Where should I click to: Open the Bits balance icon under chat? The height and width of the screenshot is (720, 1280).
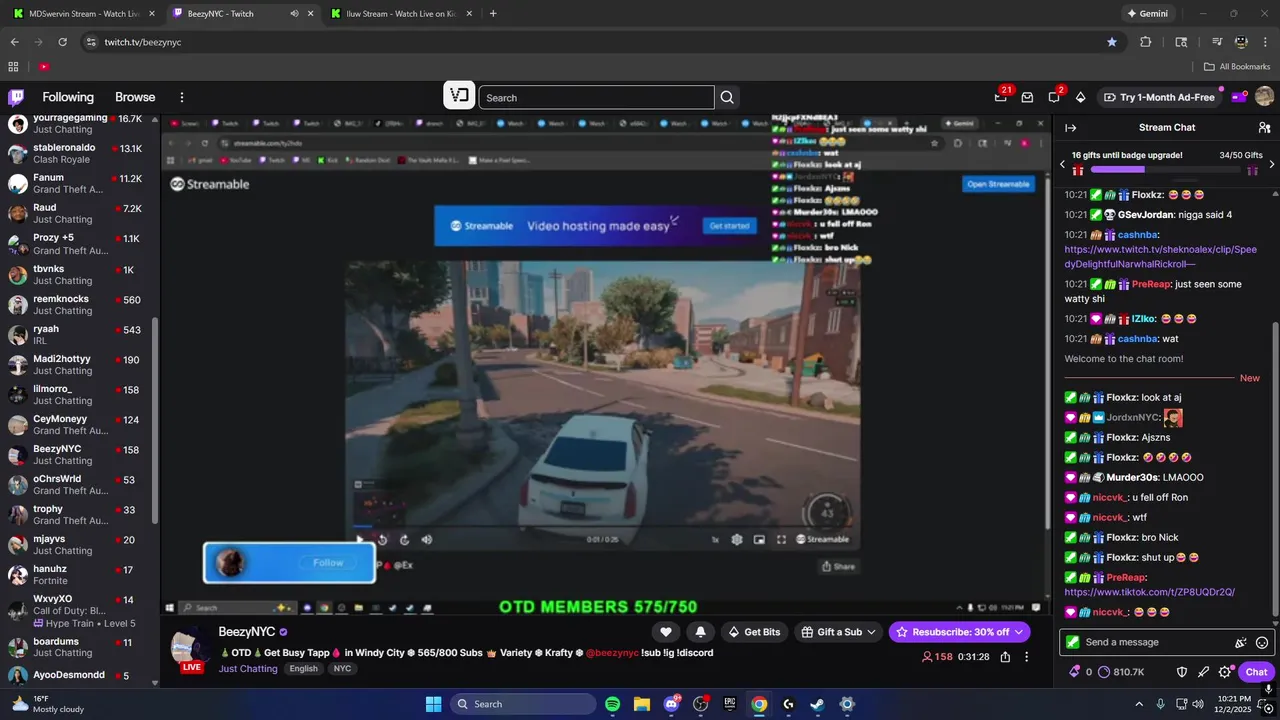(1075, 672)
